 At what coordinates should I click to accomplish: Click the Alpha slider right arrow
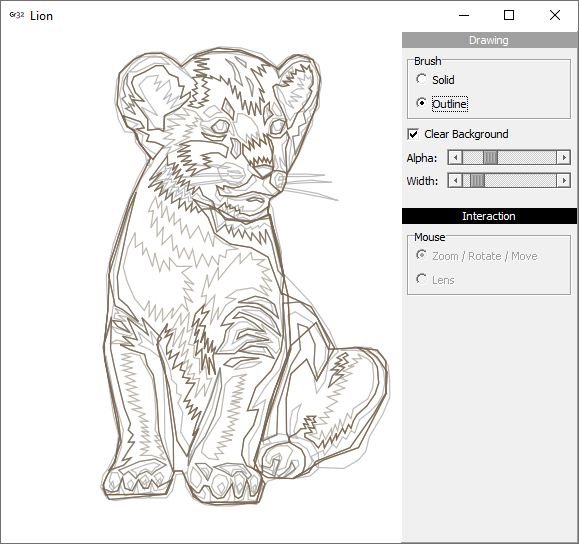click(563, 158)
